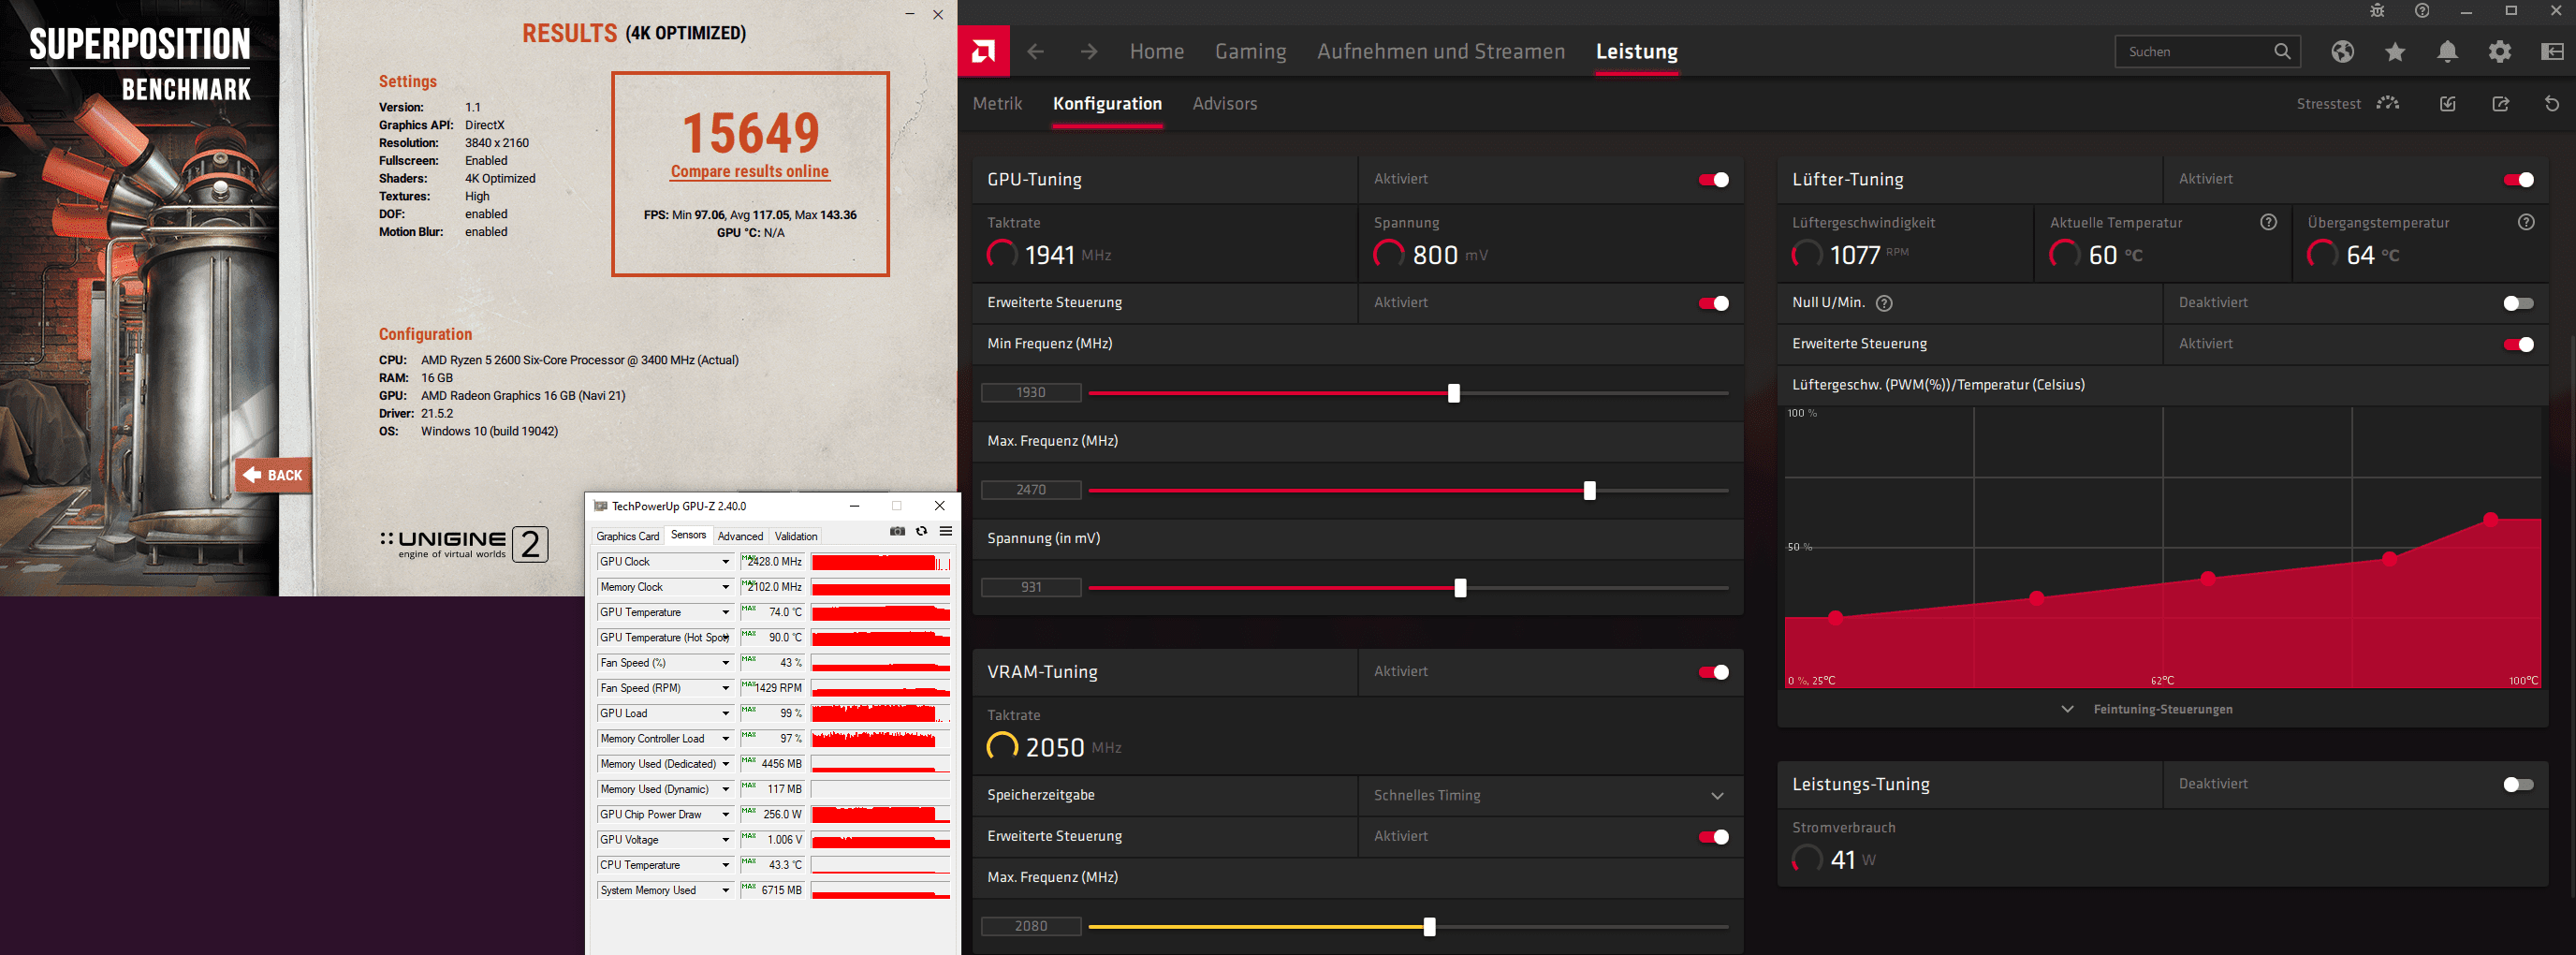
Task: Open GPU Load sensor dropdown
Action: tap(726, 713)
